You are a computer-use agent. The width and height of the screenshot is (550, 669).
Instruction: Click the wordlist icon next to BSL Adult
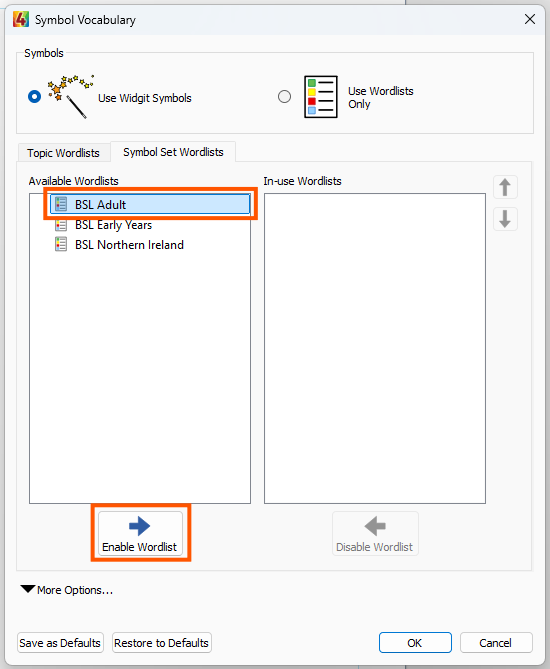click(x=61, y=204)
